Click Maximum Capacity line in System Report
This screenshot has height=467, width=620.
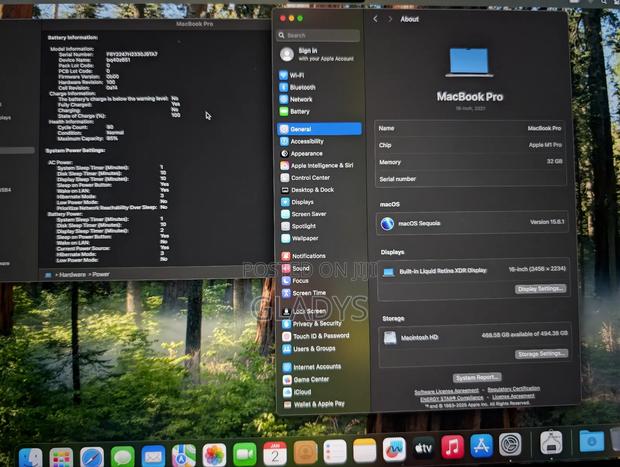click(x=87, y=138)
